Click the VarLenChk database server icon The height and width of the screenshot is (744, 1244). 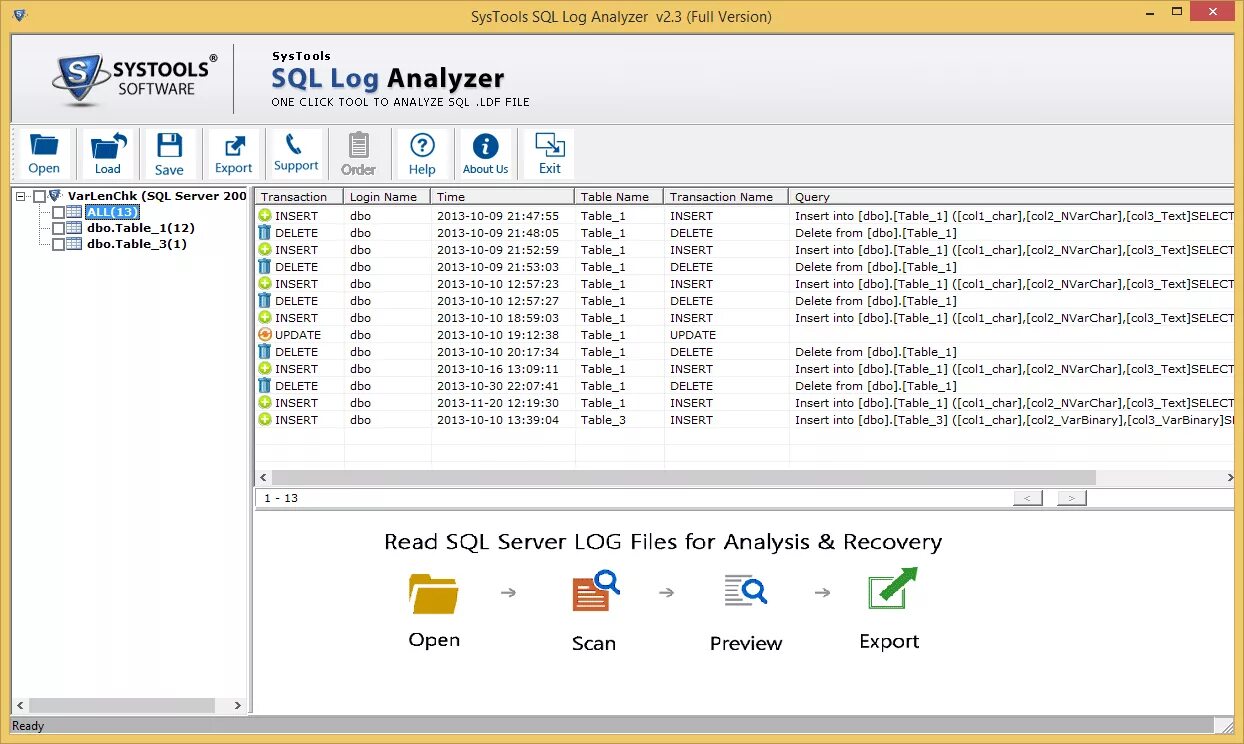click(55, 196)
